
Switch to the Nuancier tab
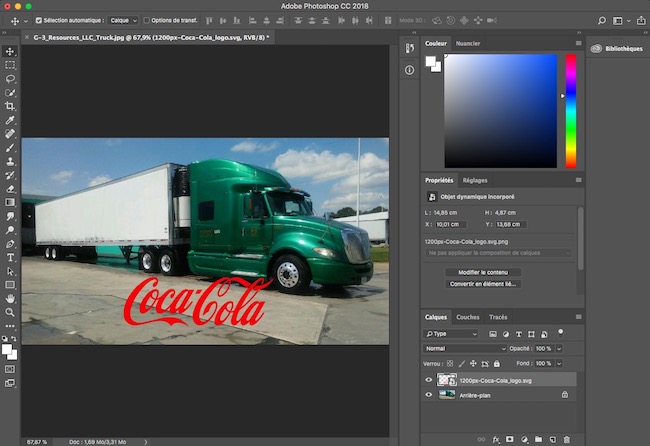(468, 43)
